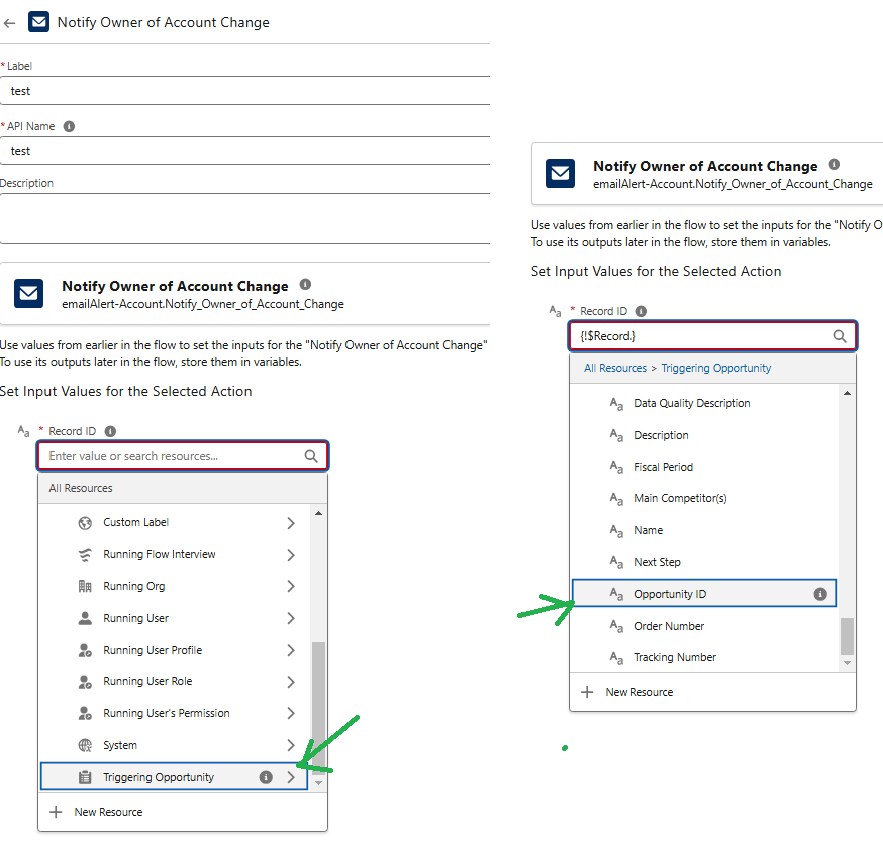This screenshot has width=883, height=841.
Task: Click the Label input containing test
Action: click(x=245, y=91)
